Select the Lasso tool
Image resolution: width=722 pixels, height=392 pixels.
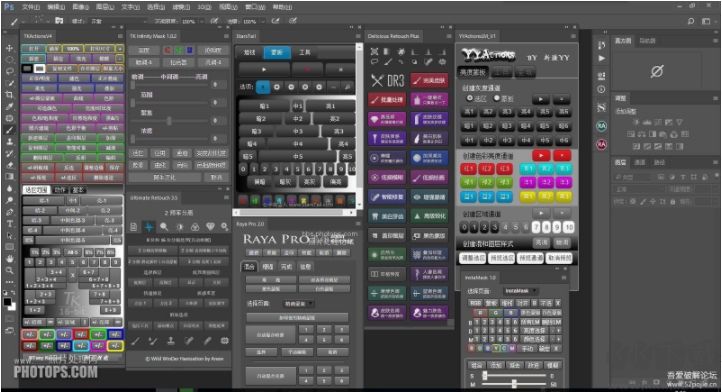pos(9,71)
